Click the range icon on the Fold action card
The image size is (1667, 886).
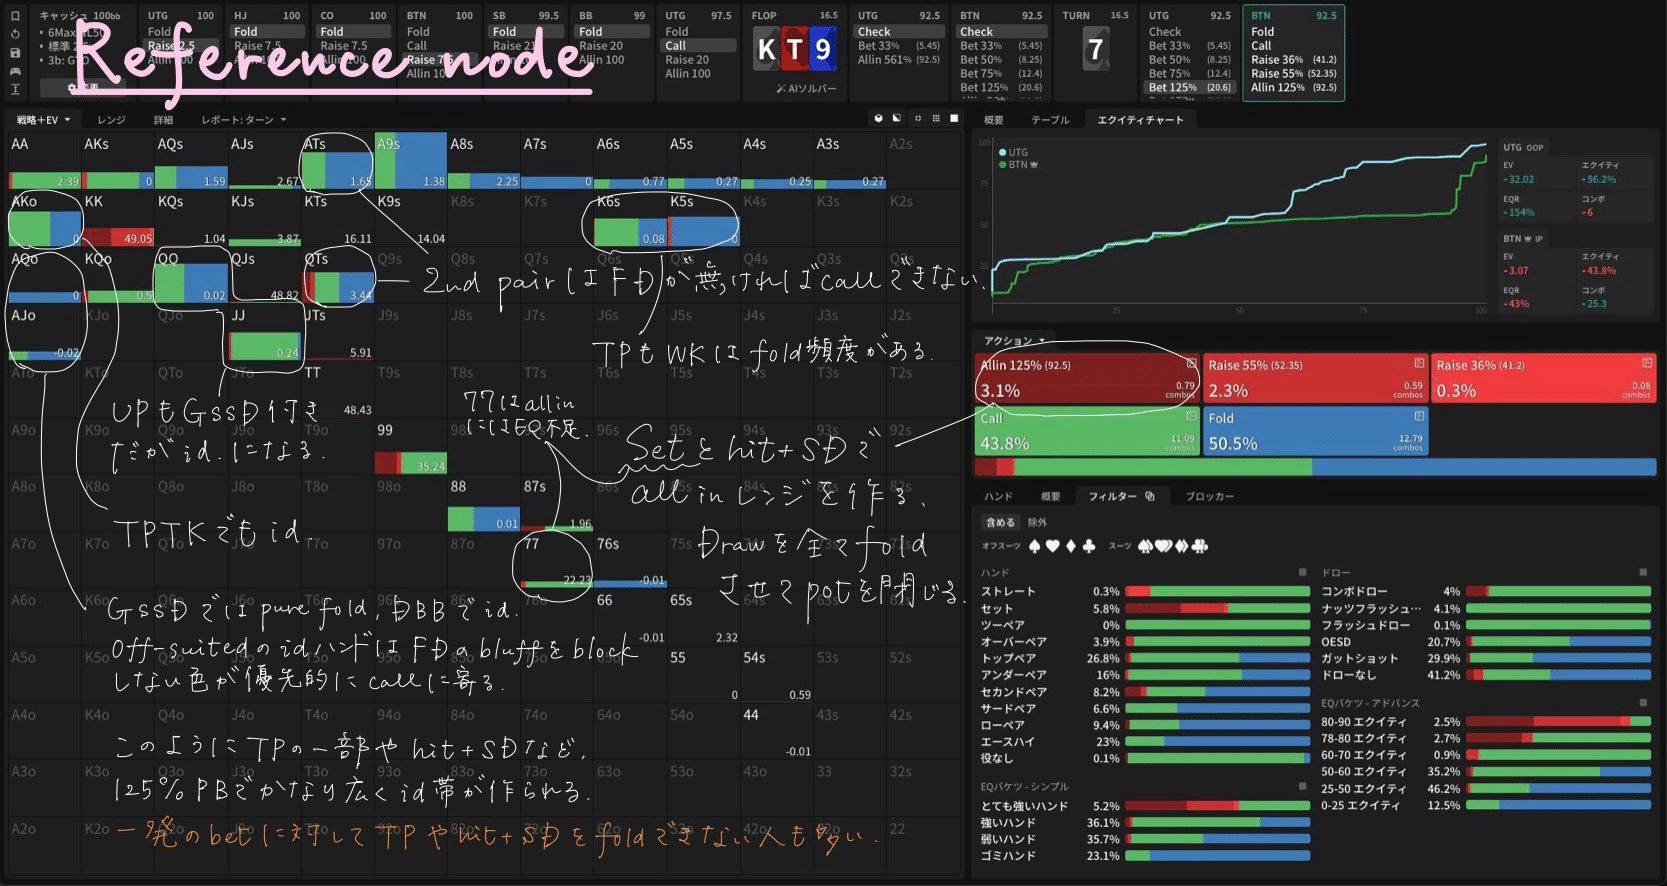[x=1419, y=416]
